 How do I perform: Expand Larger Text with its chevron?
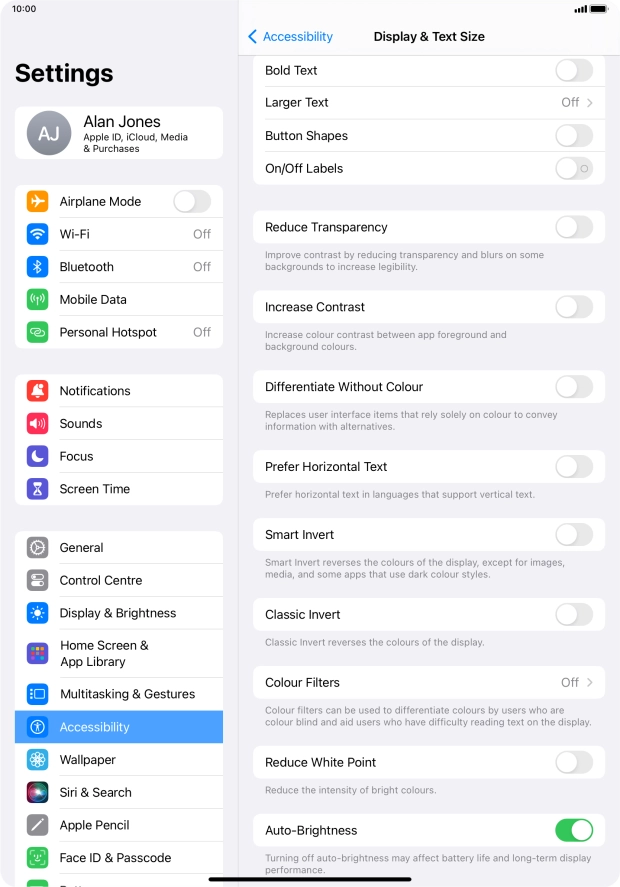589,102
